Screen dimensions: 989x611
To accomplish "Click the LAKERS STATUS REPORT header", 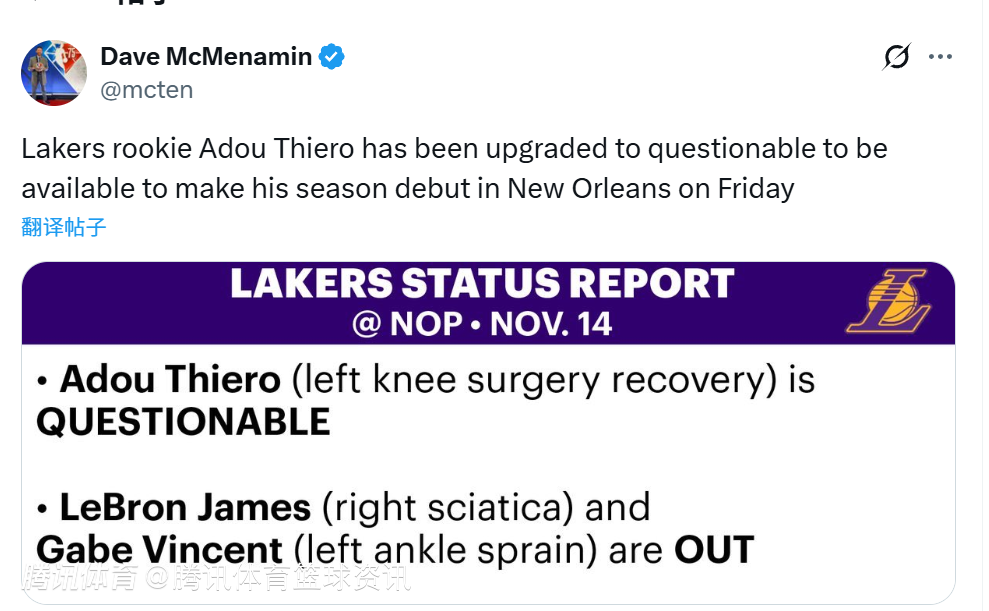I will pyautogui.click(x=482, y=284).
